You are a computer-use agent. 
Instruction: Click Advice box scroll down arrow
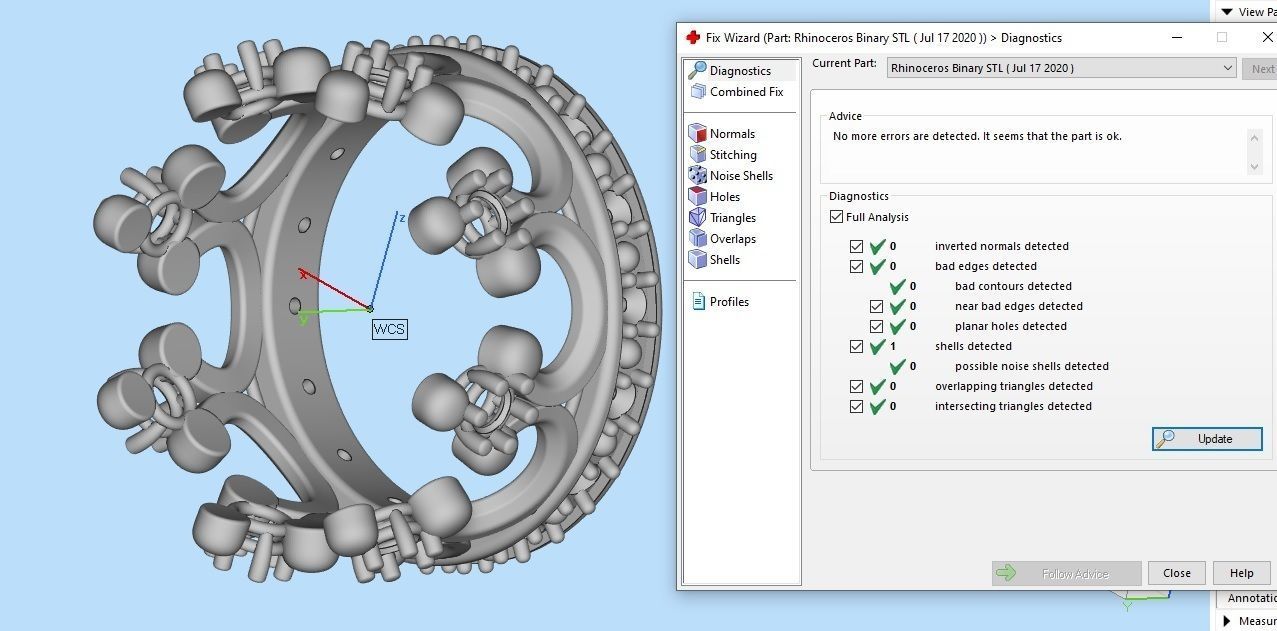pyautogui.click(x=1254, y=167)
